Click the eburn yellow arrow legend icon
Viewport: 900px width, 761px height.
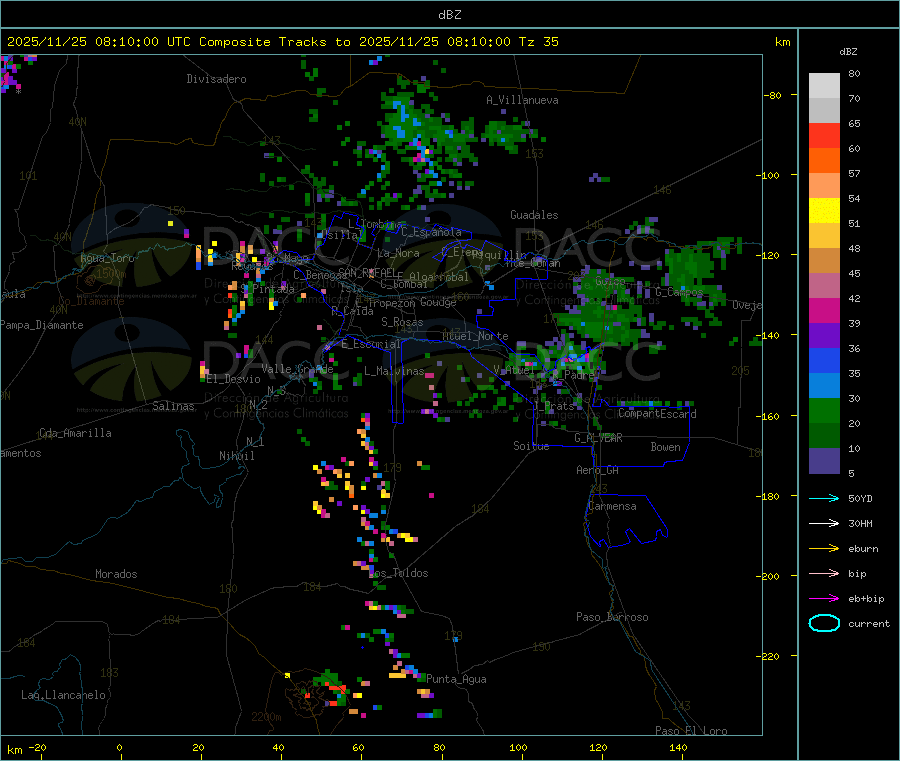tap(824, 548)
